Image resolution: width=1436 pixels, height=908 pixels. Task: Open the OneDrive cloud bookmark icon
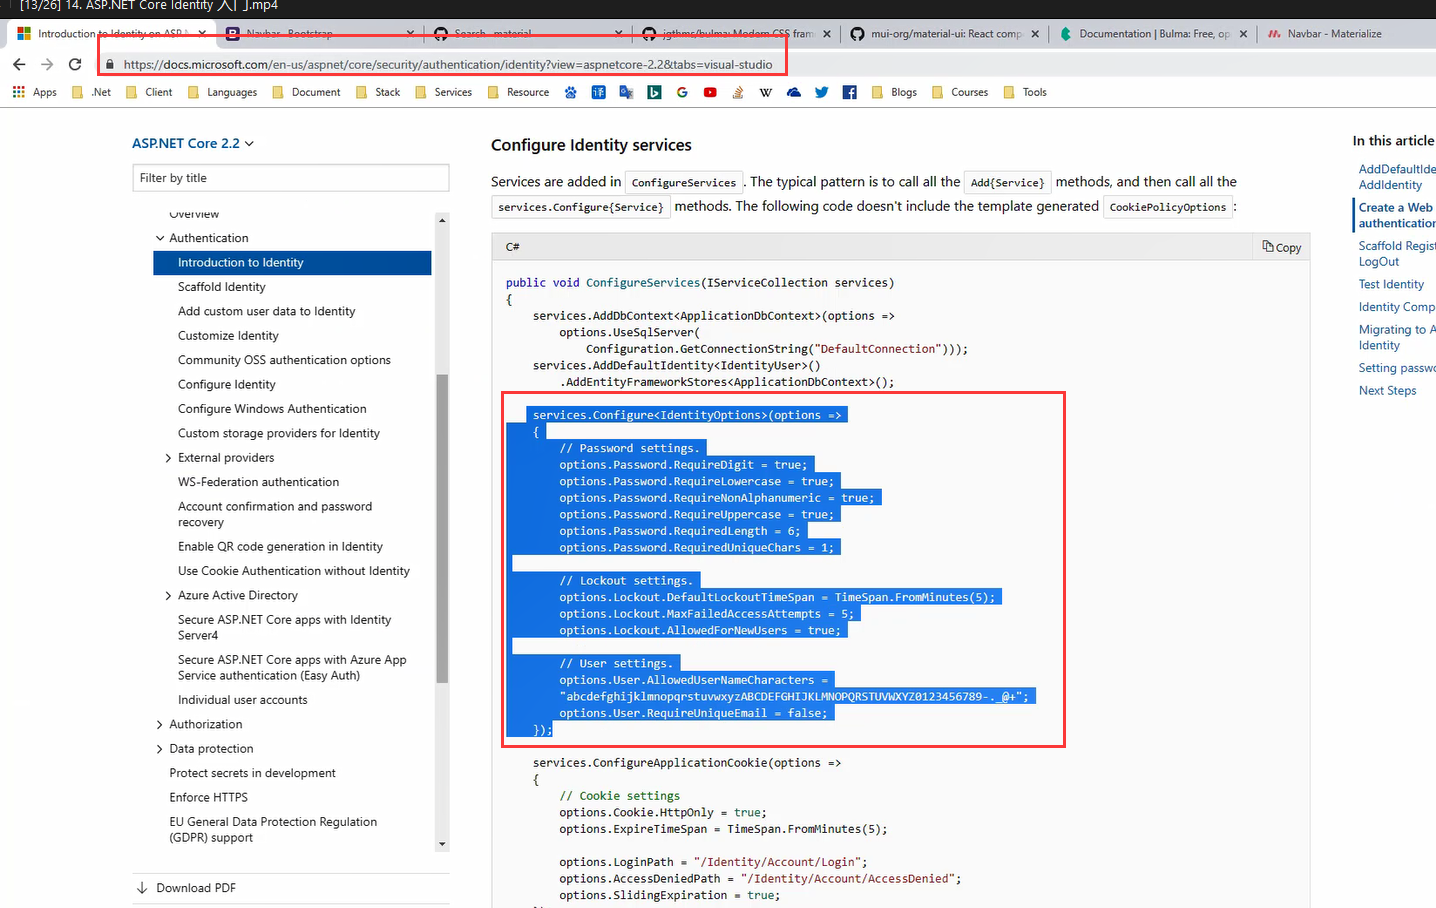(794, 92)
